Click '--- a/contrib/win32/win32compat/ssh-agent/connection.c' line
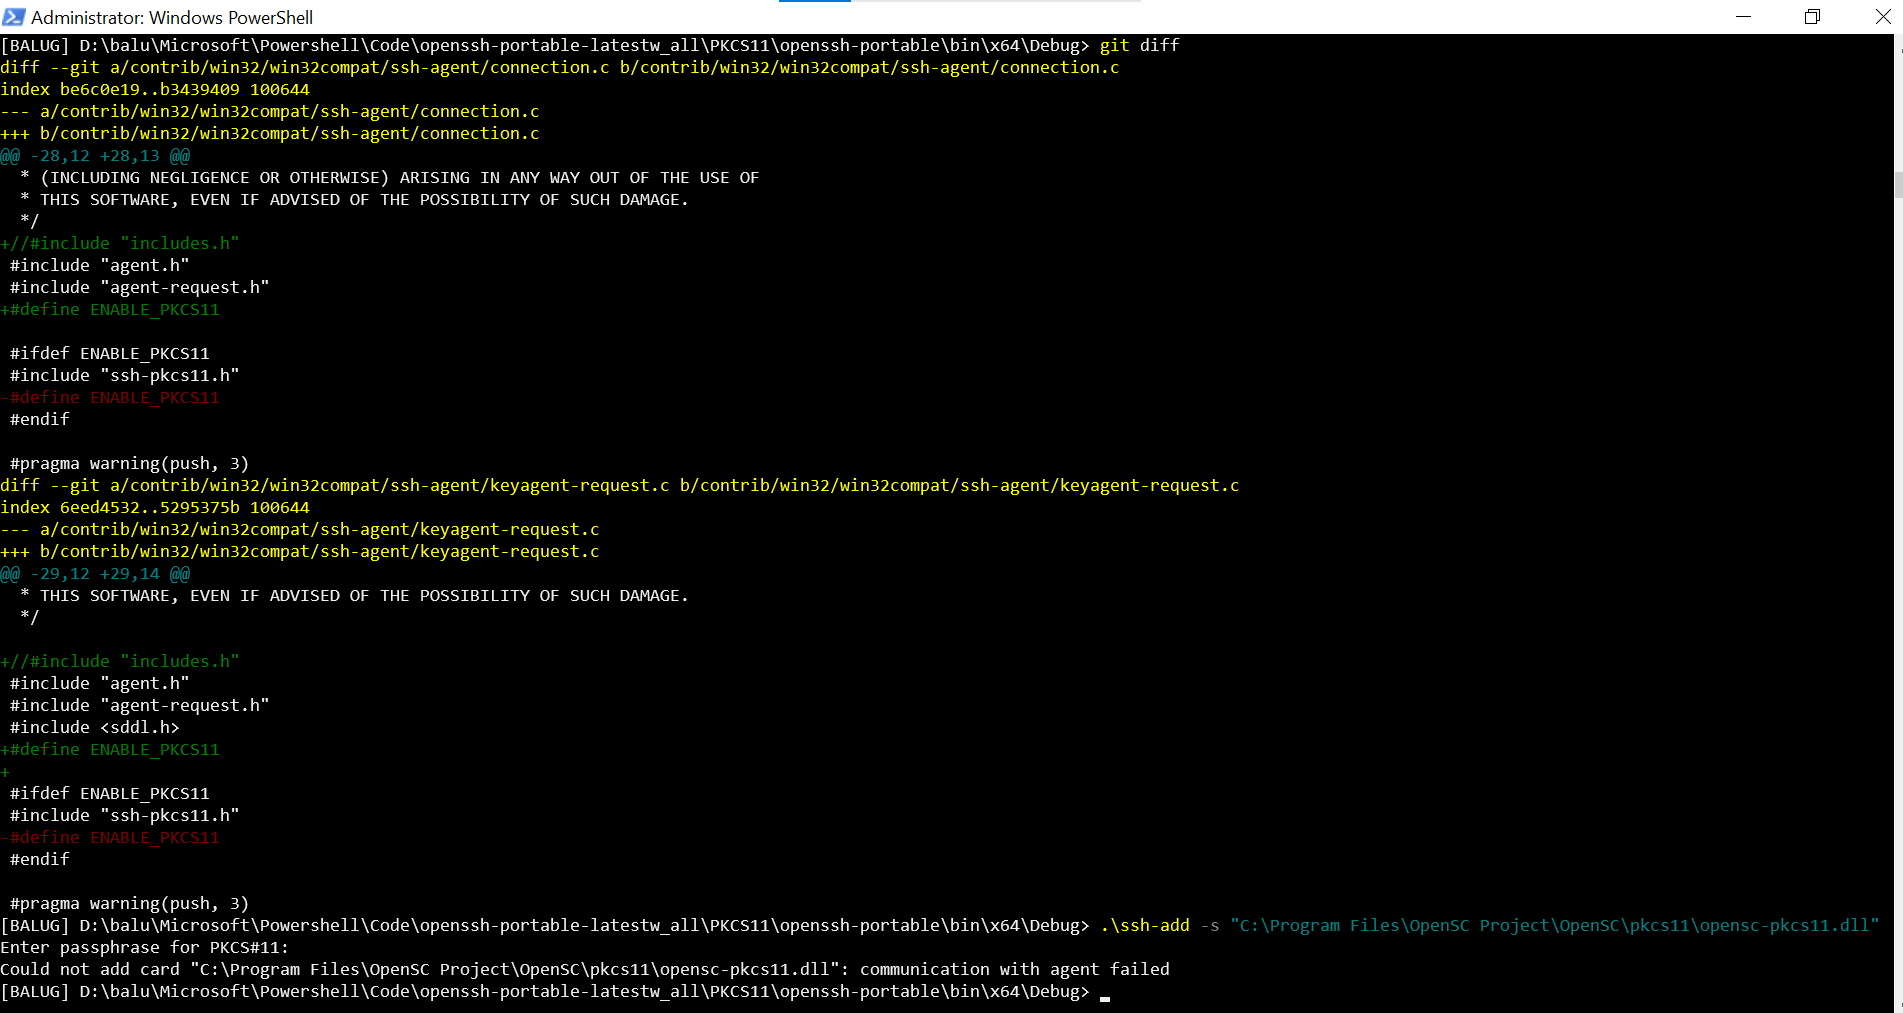 pyautogui.click(x=270, y=111)
